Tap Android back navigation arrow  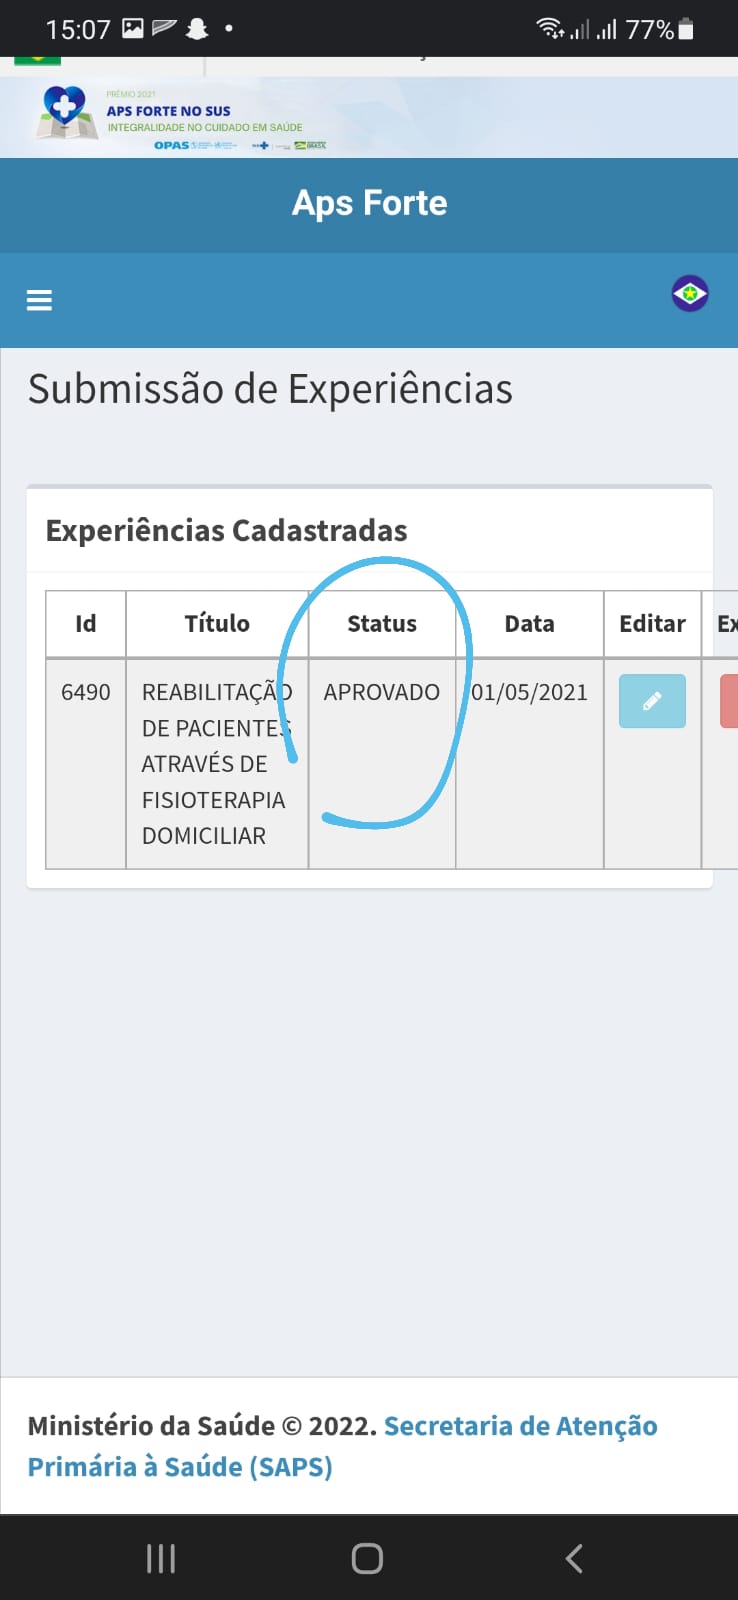pos(574,1558)
